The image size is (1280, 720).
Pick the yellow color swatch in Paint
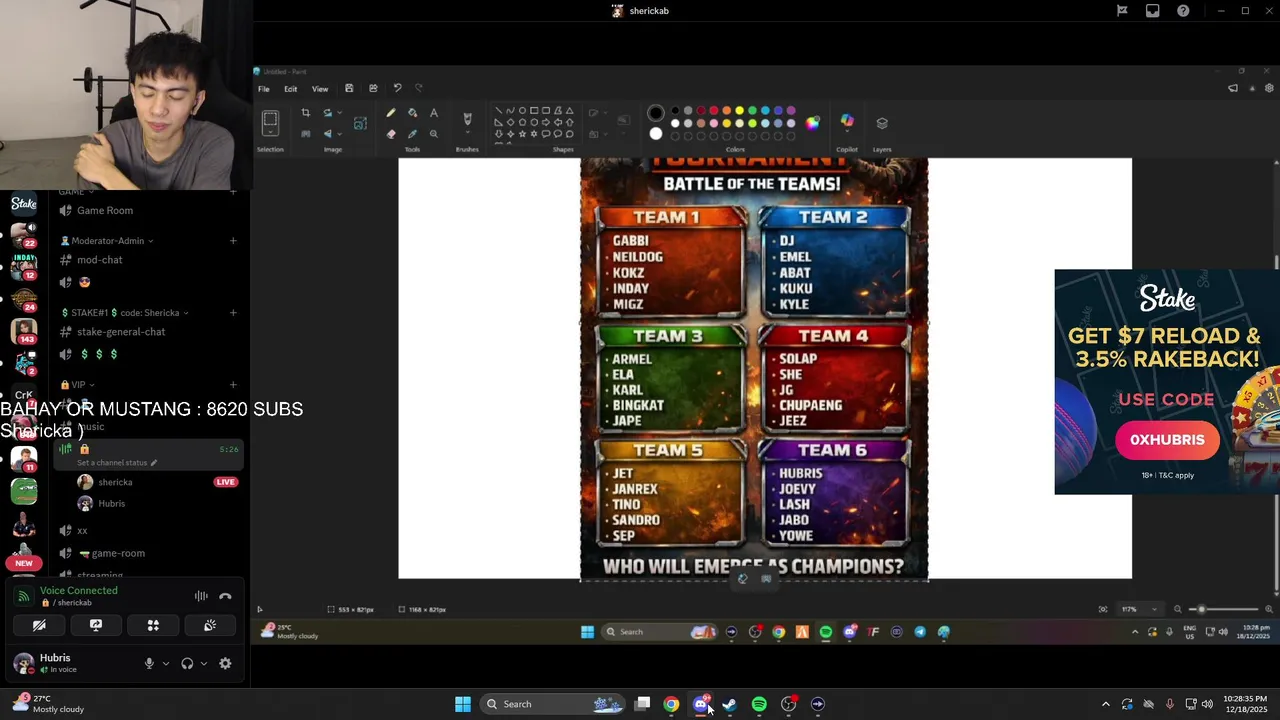pyautogui.click(x=739, y=111)
